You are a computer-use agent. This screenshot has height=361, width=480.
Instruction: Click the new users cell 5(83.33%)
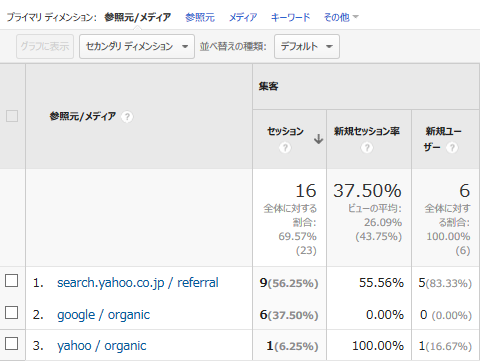click(x=445, y=283)
